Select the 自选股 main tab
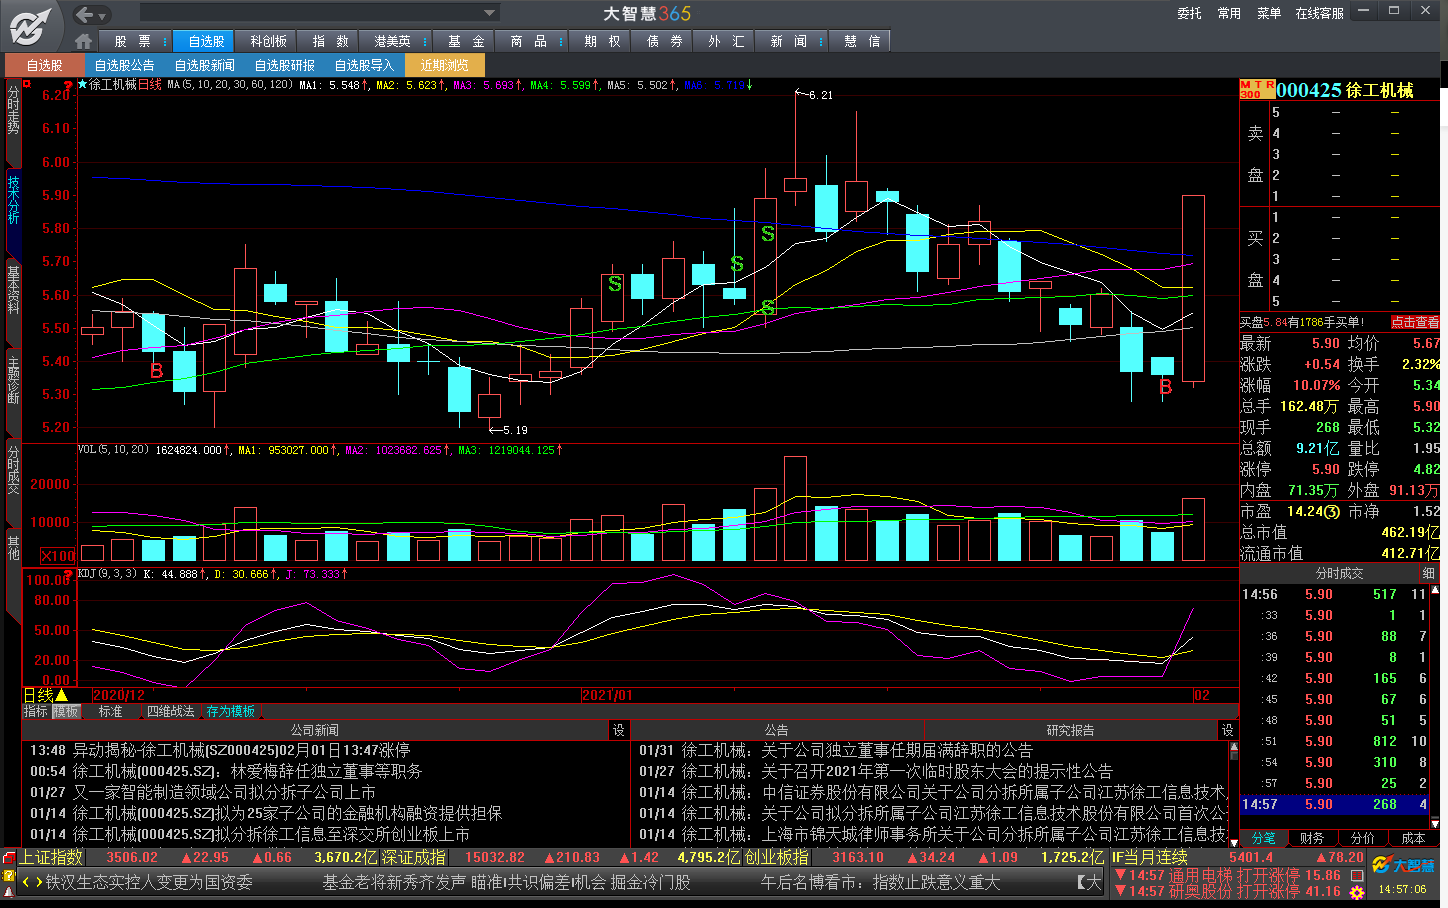The width and height of the screenshot is (1448, 908). point(205,41)
